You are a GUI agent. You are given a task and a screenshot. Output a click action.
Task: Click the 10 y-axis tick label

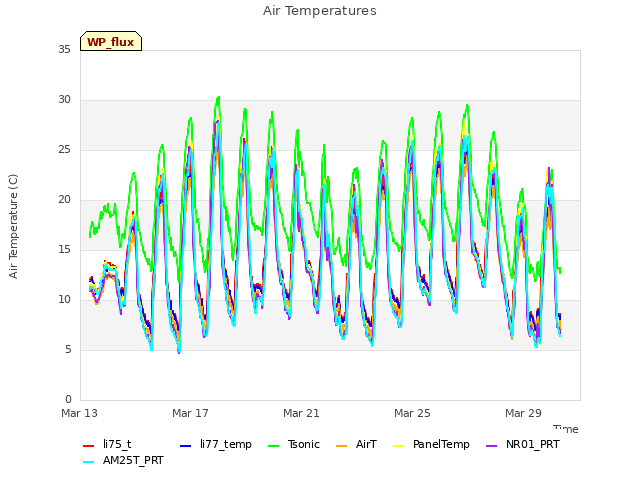(x=64, y=300)
